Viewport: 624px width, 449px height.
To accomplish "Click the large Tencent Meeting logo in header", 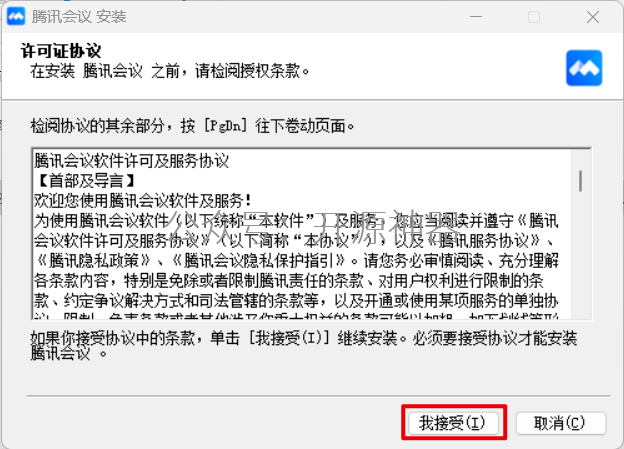I will tap(584, 68).
